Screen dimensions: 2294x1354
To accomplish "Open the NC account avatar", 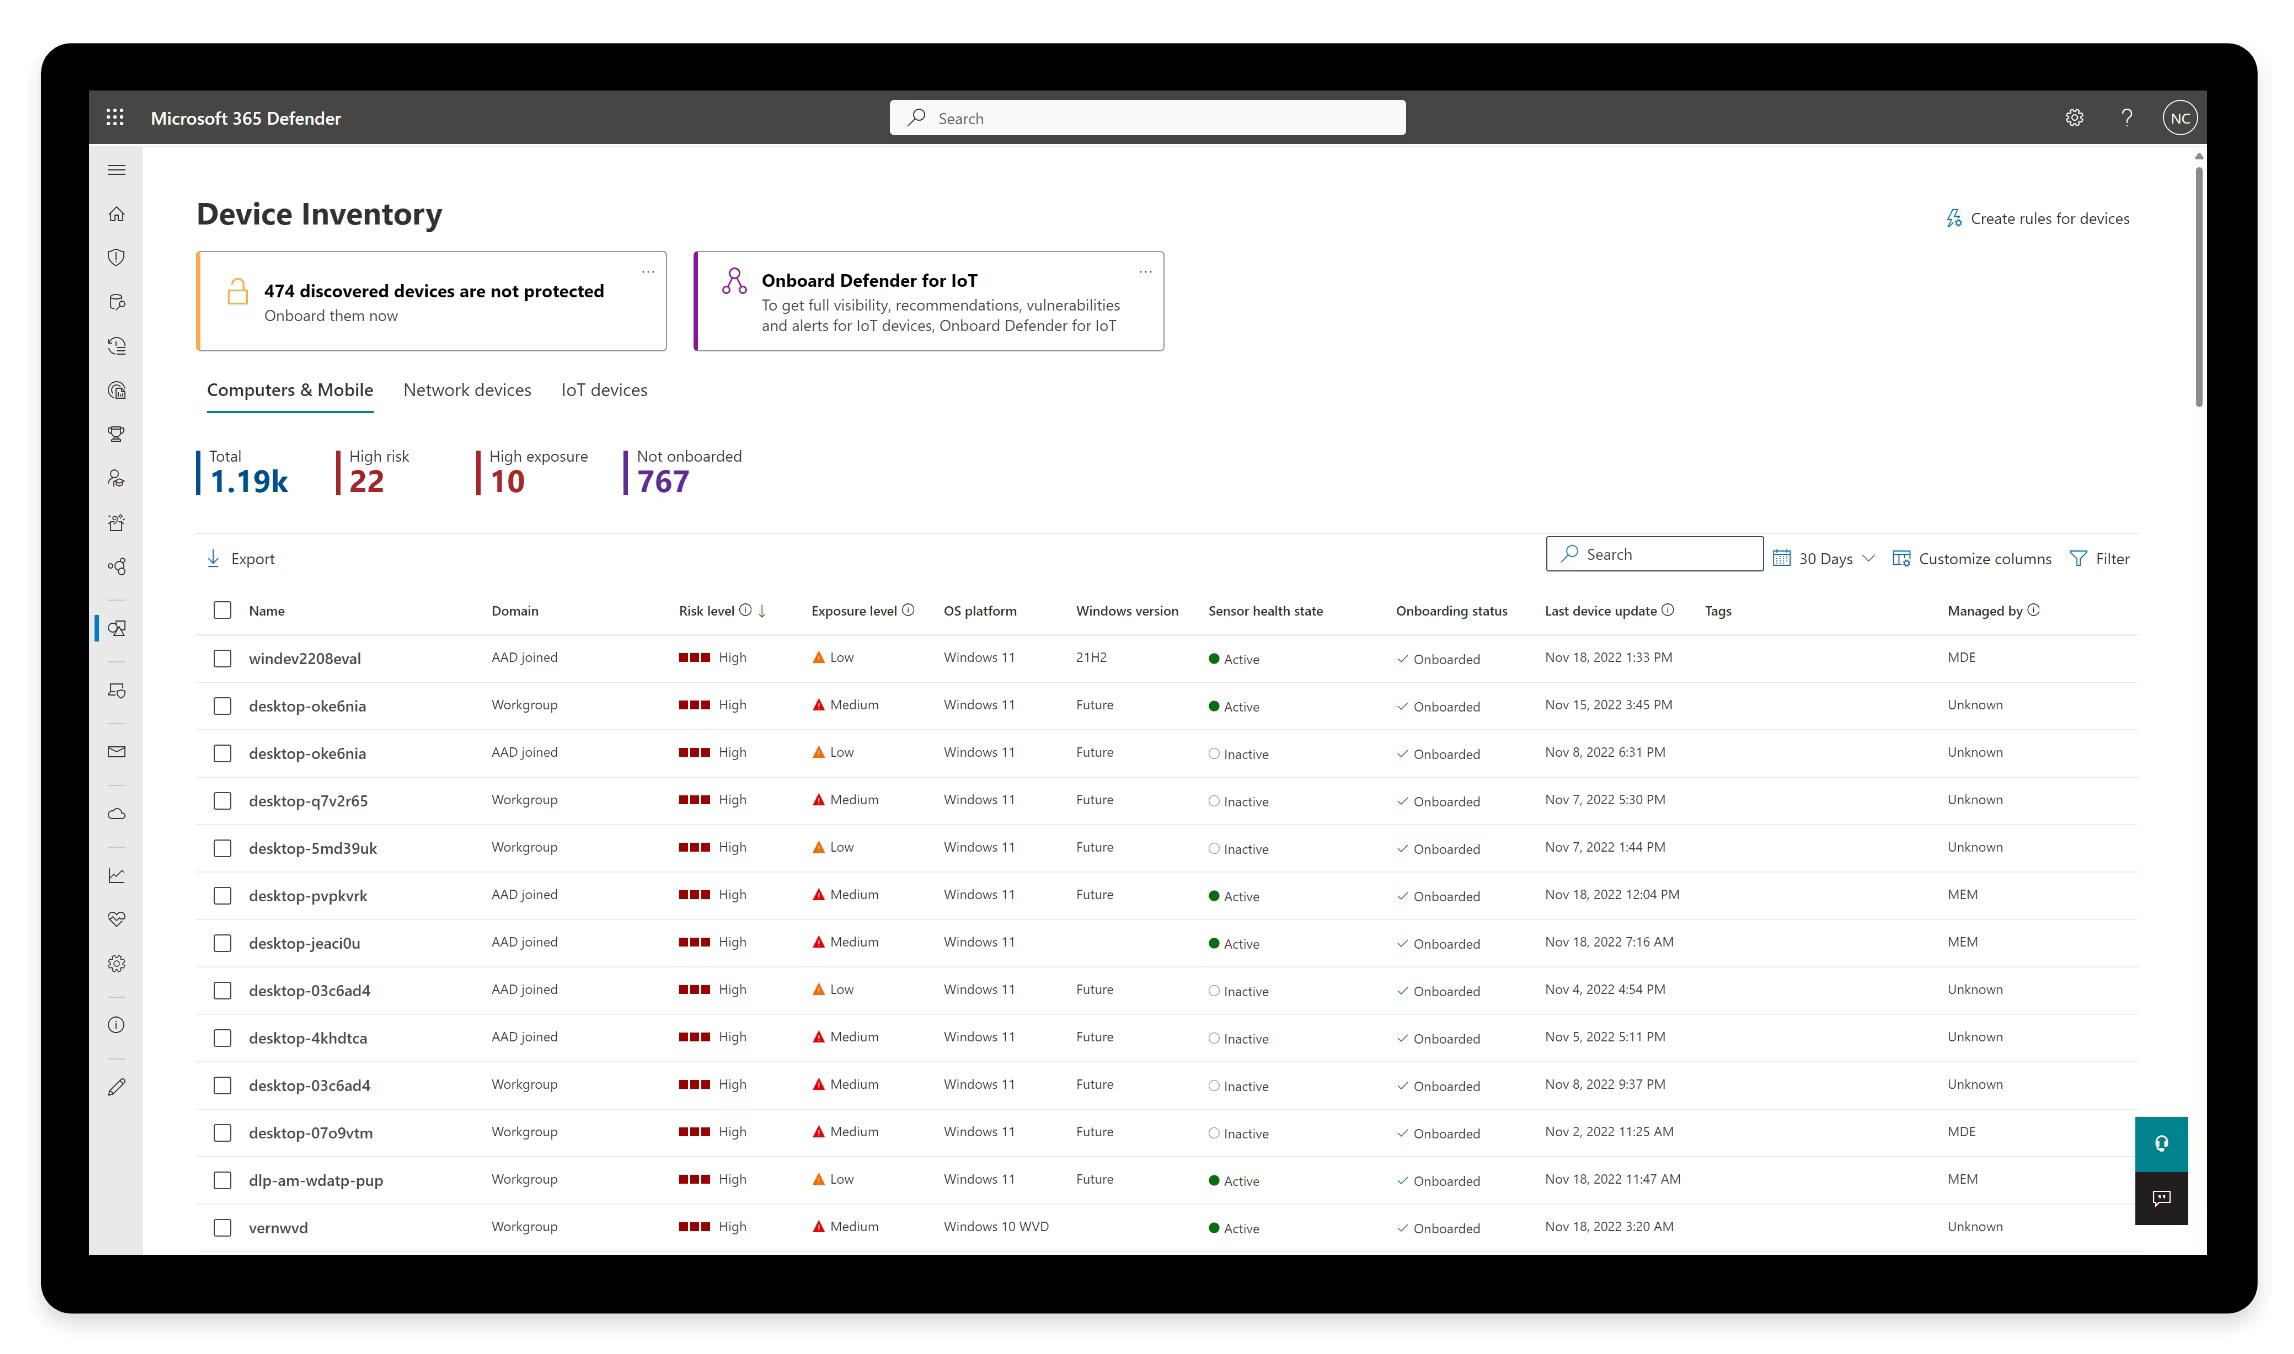I will [x=2180, y=118].
